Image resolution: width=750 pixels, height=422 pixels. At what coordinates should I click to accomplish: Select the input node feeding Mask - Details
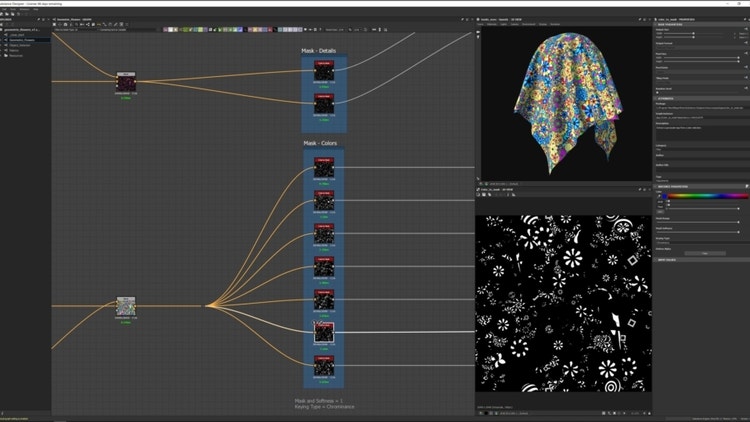[126, 81]
